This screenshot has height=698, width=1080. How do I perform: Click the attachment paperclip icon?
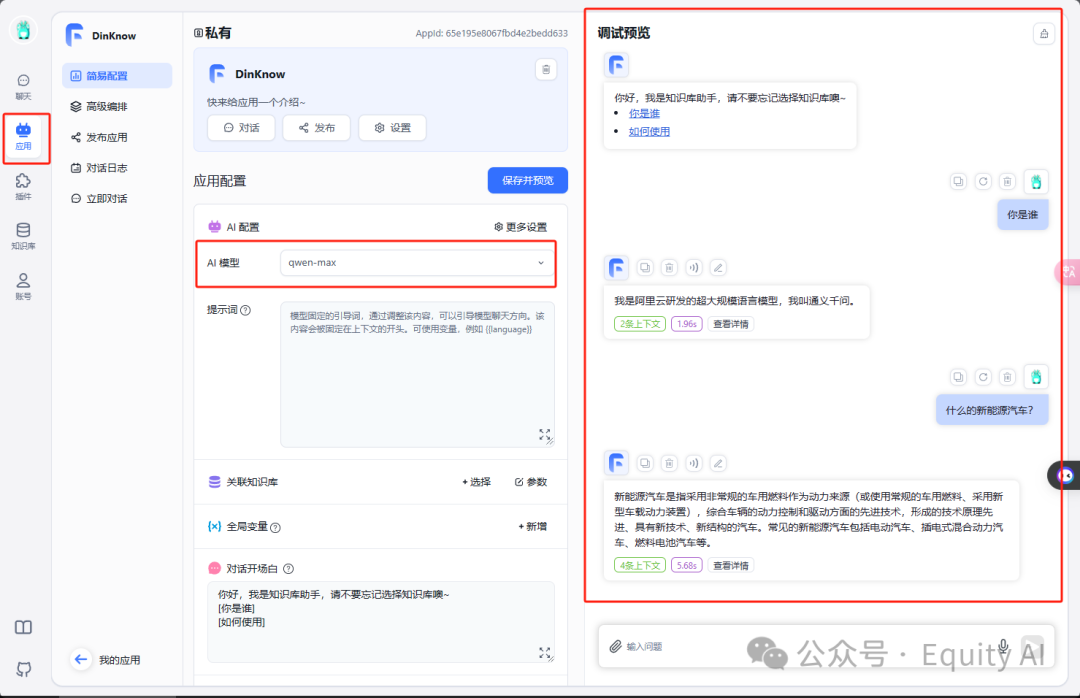615,646
